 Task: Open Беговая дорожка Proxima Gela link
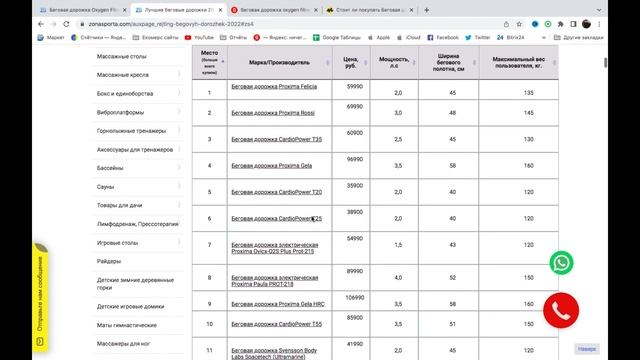[272, 166]
